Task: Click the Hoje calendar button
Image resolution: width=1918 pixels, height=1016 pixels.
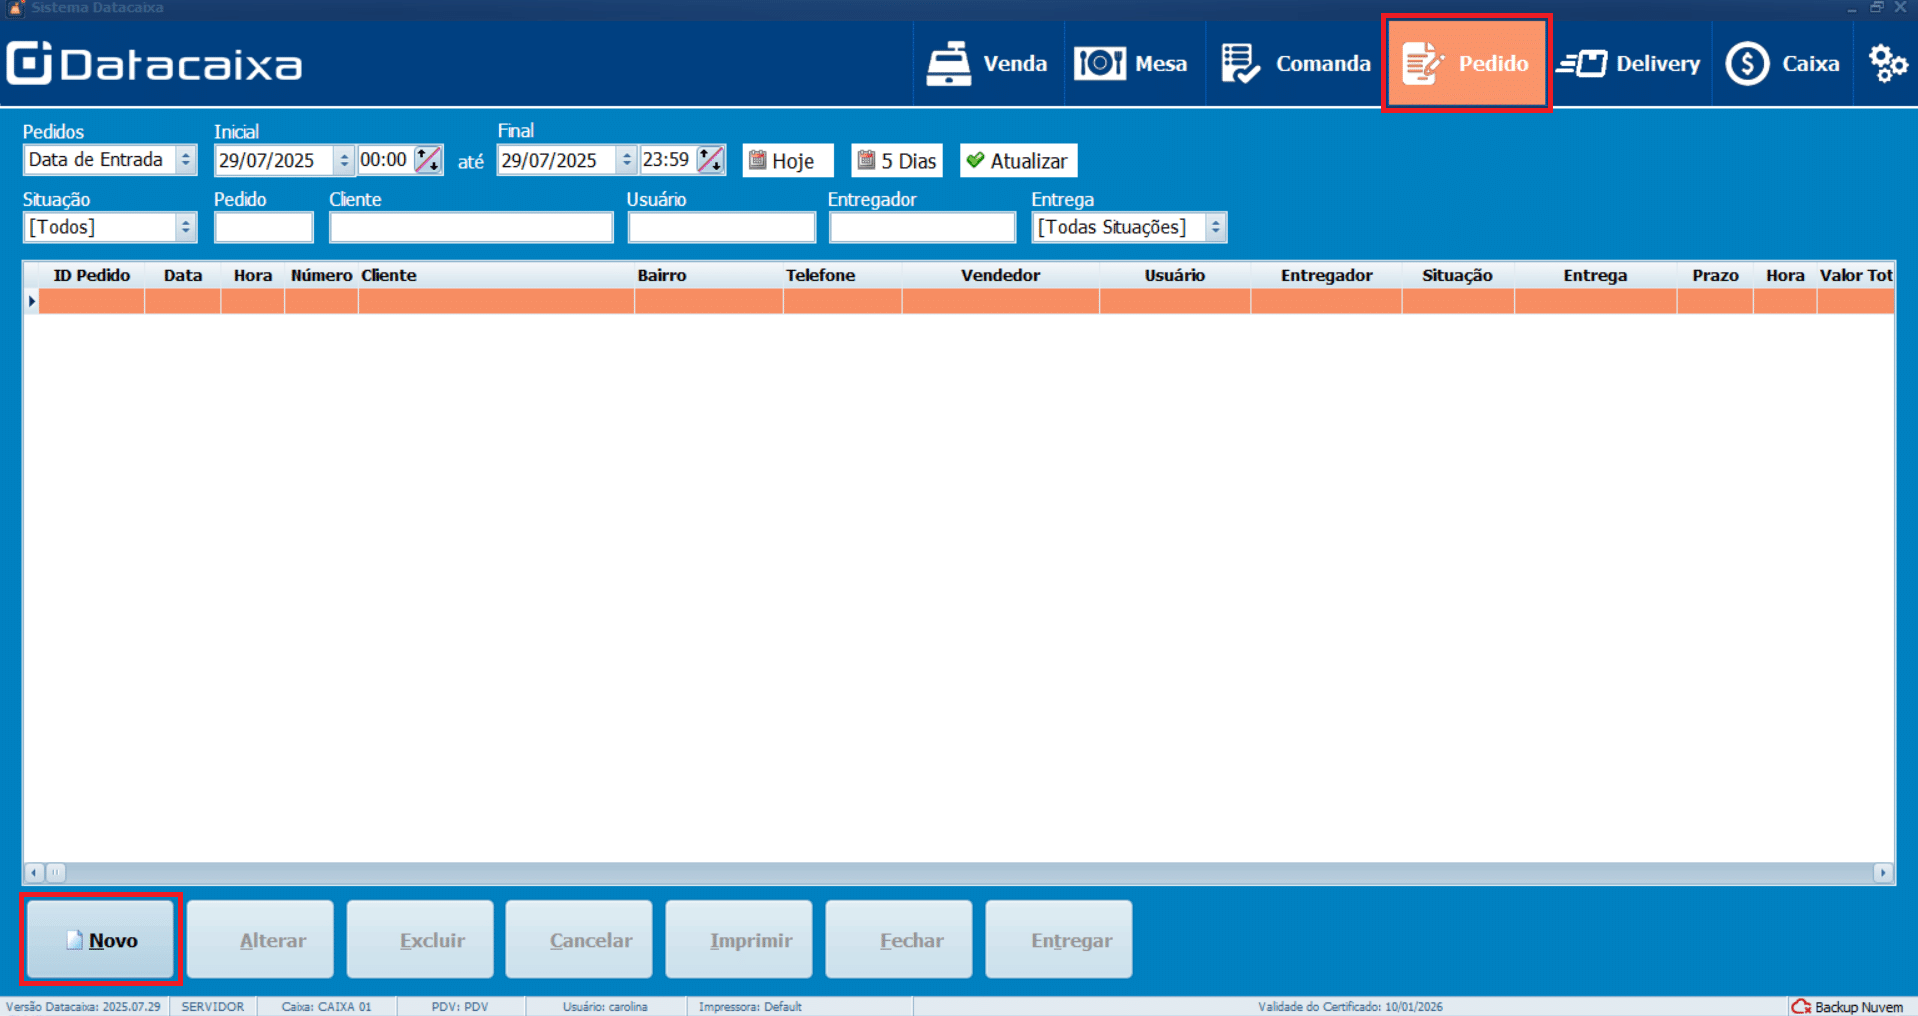Action: [x=786, y=161]
